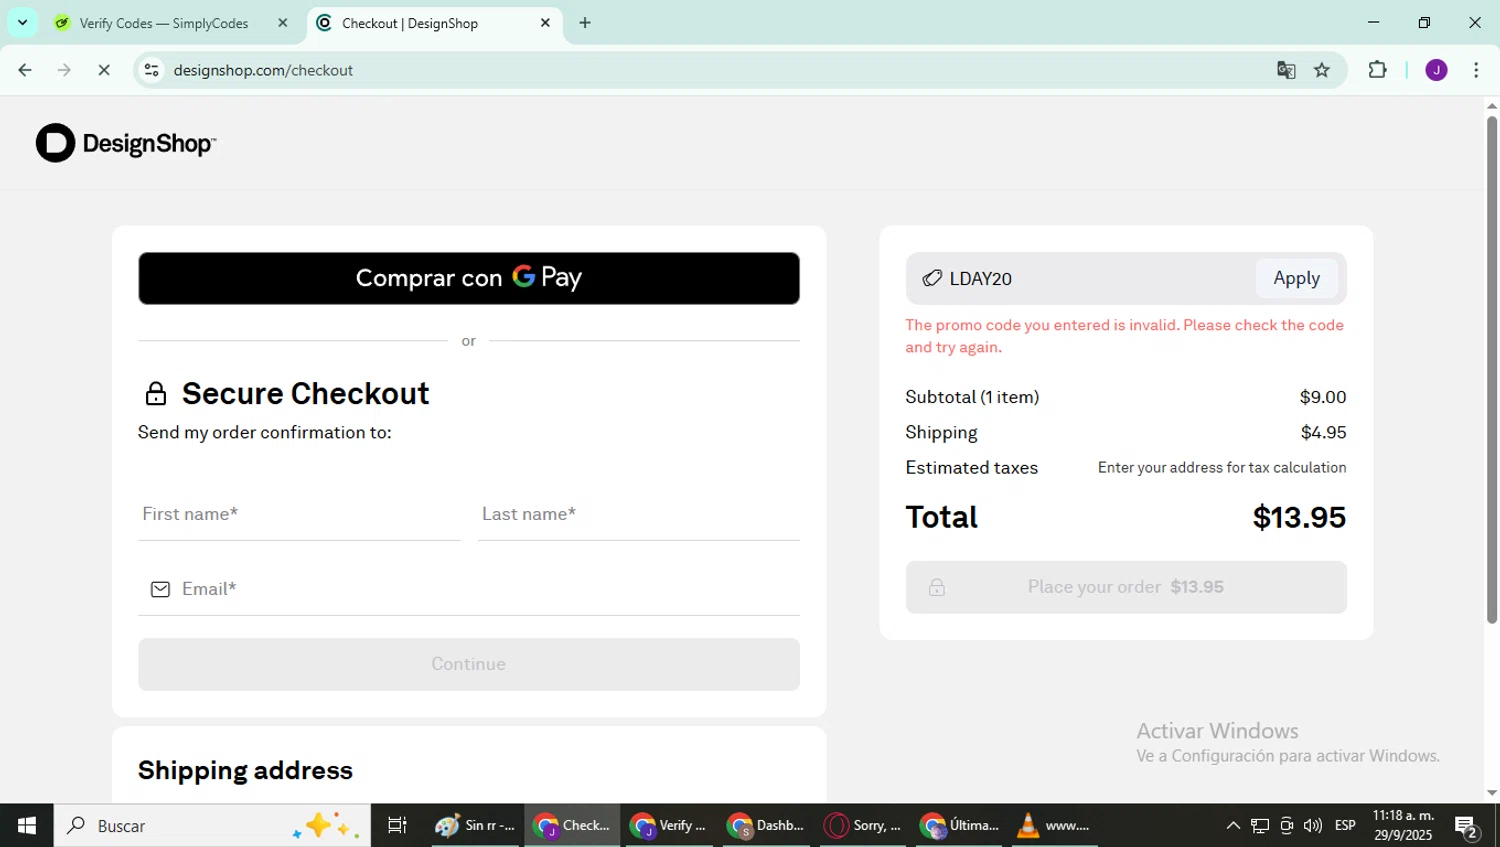Bookmark this page with star icon
The width and height of the screenshot is (1500, 847).
(1322, 70)
